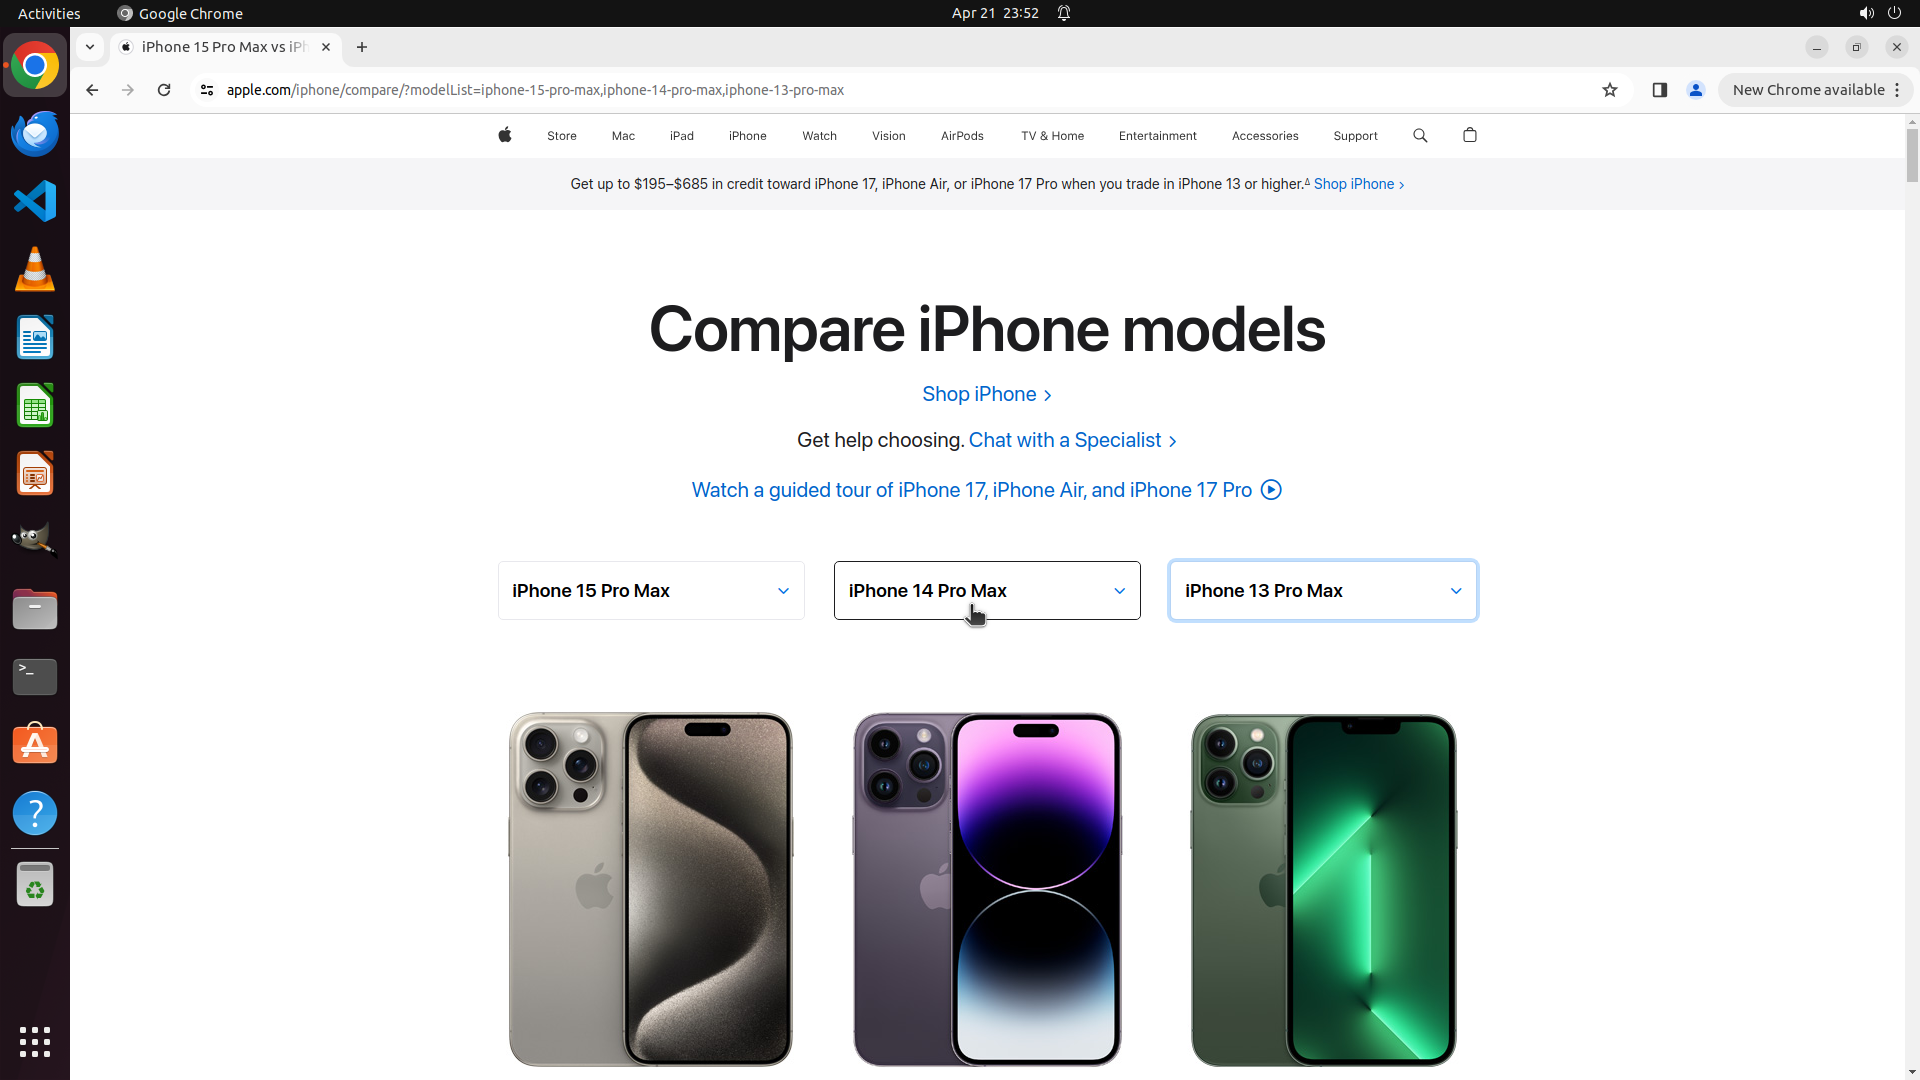Viewport: 1920px width, 1080px height.
Task: Reload the page
Action: 164,90
